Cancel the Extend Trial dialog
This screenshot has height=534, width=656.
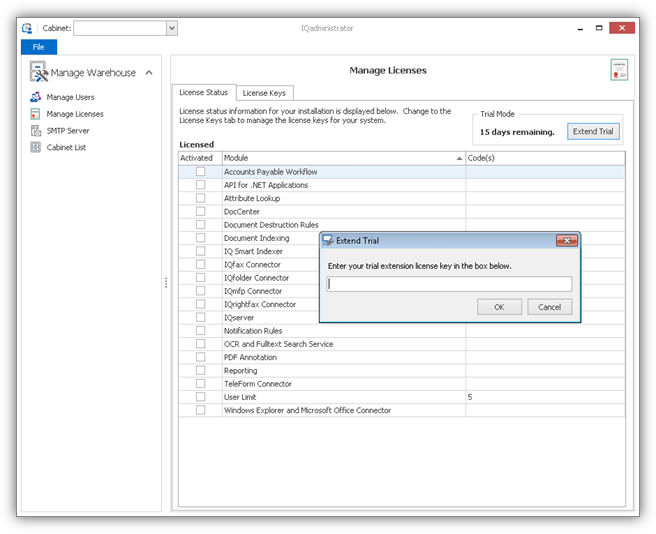(x=549, y=307)
